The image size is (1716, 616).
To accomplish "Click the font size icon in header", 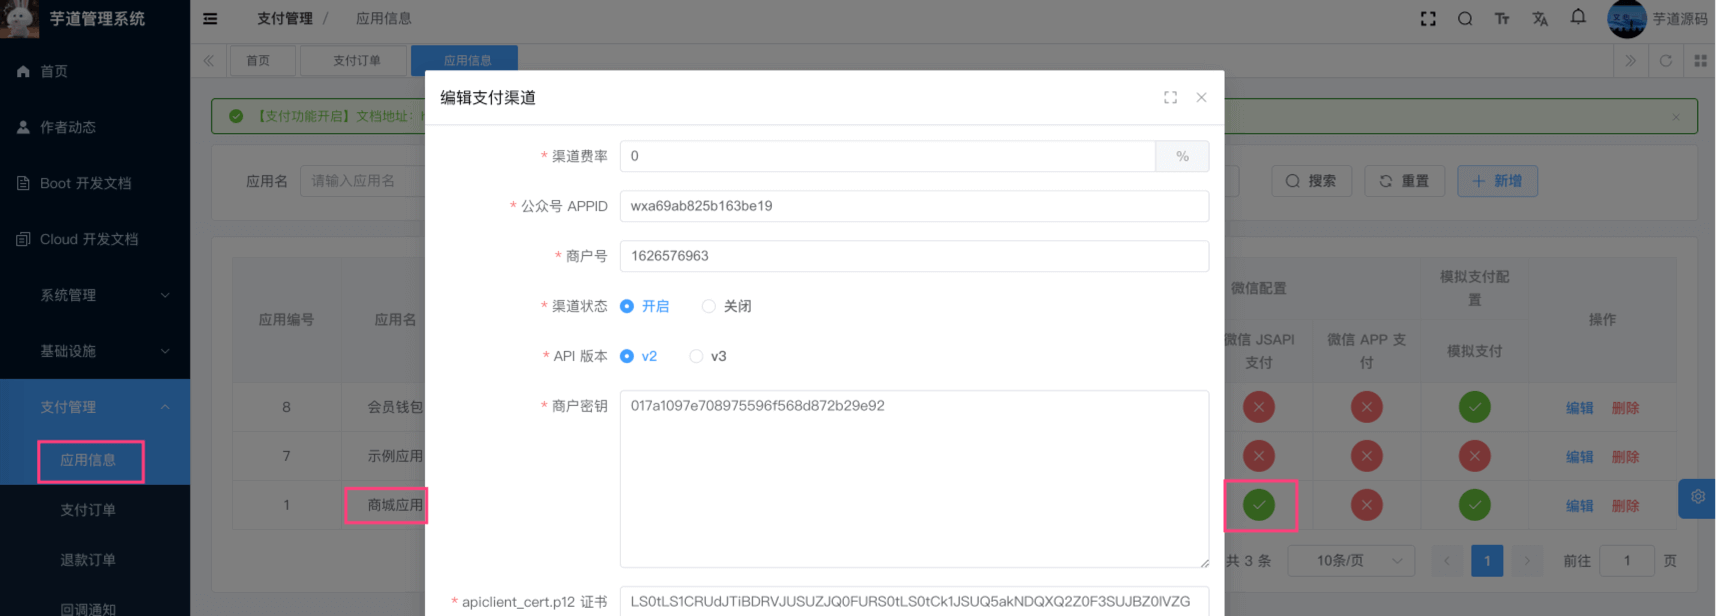I will coord(1502,19).
